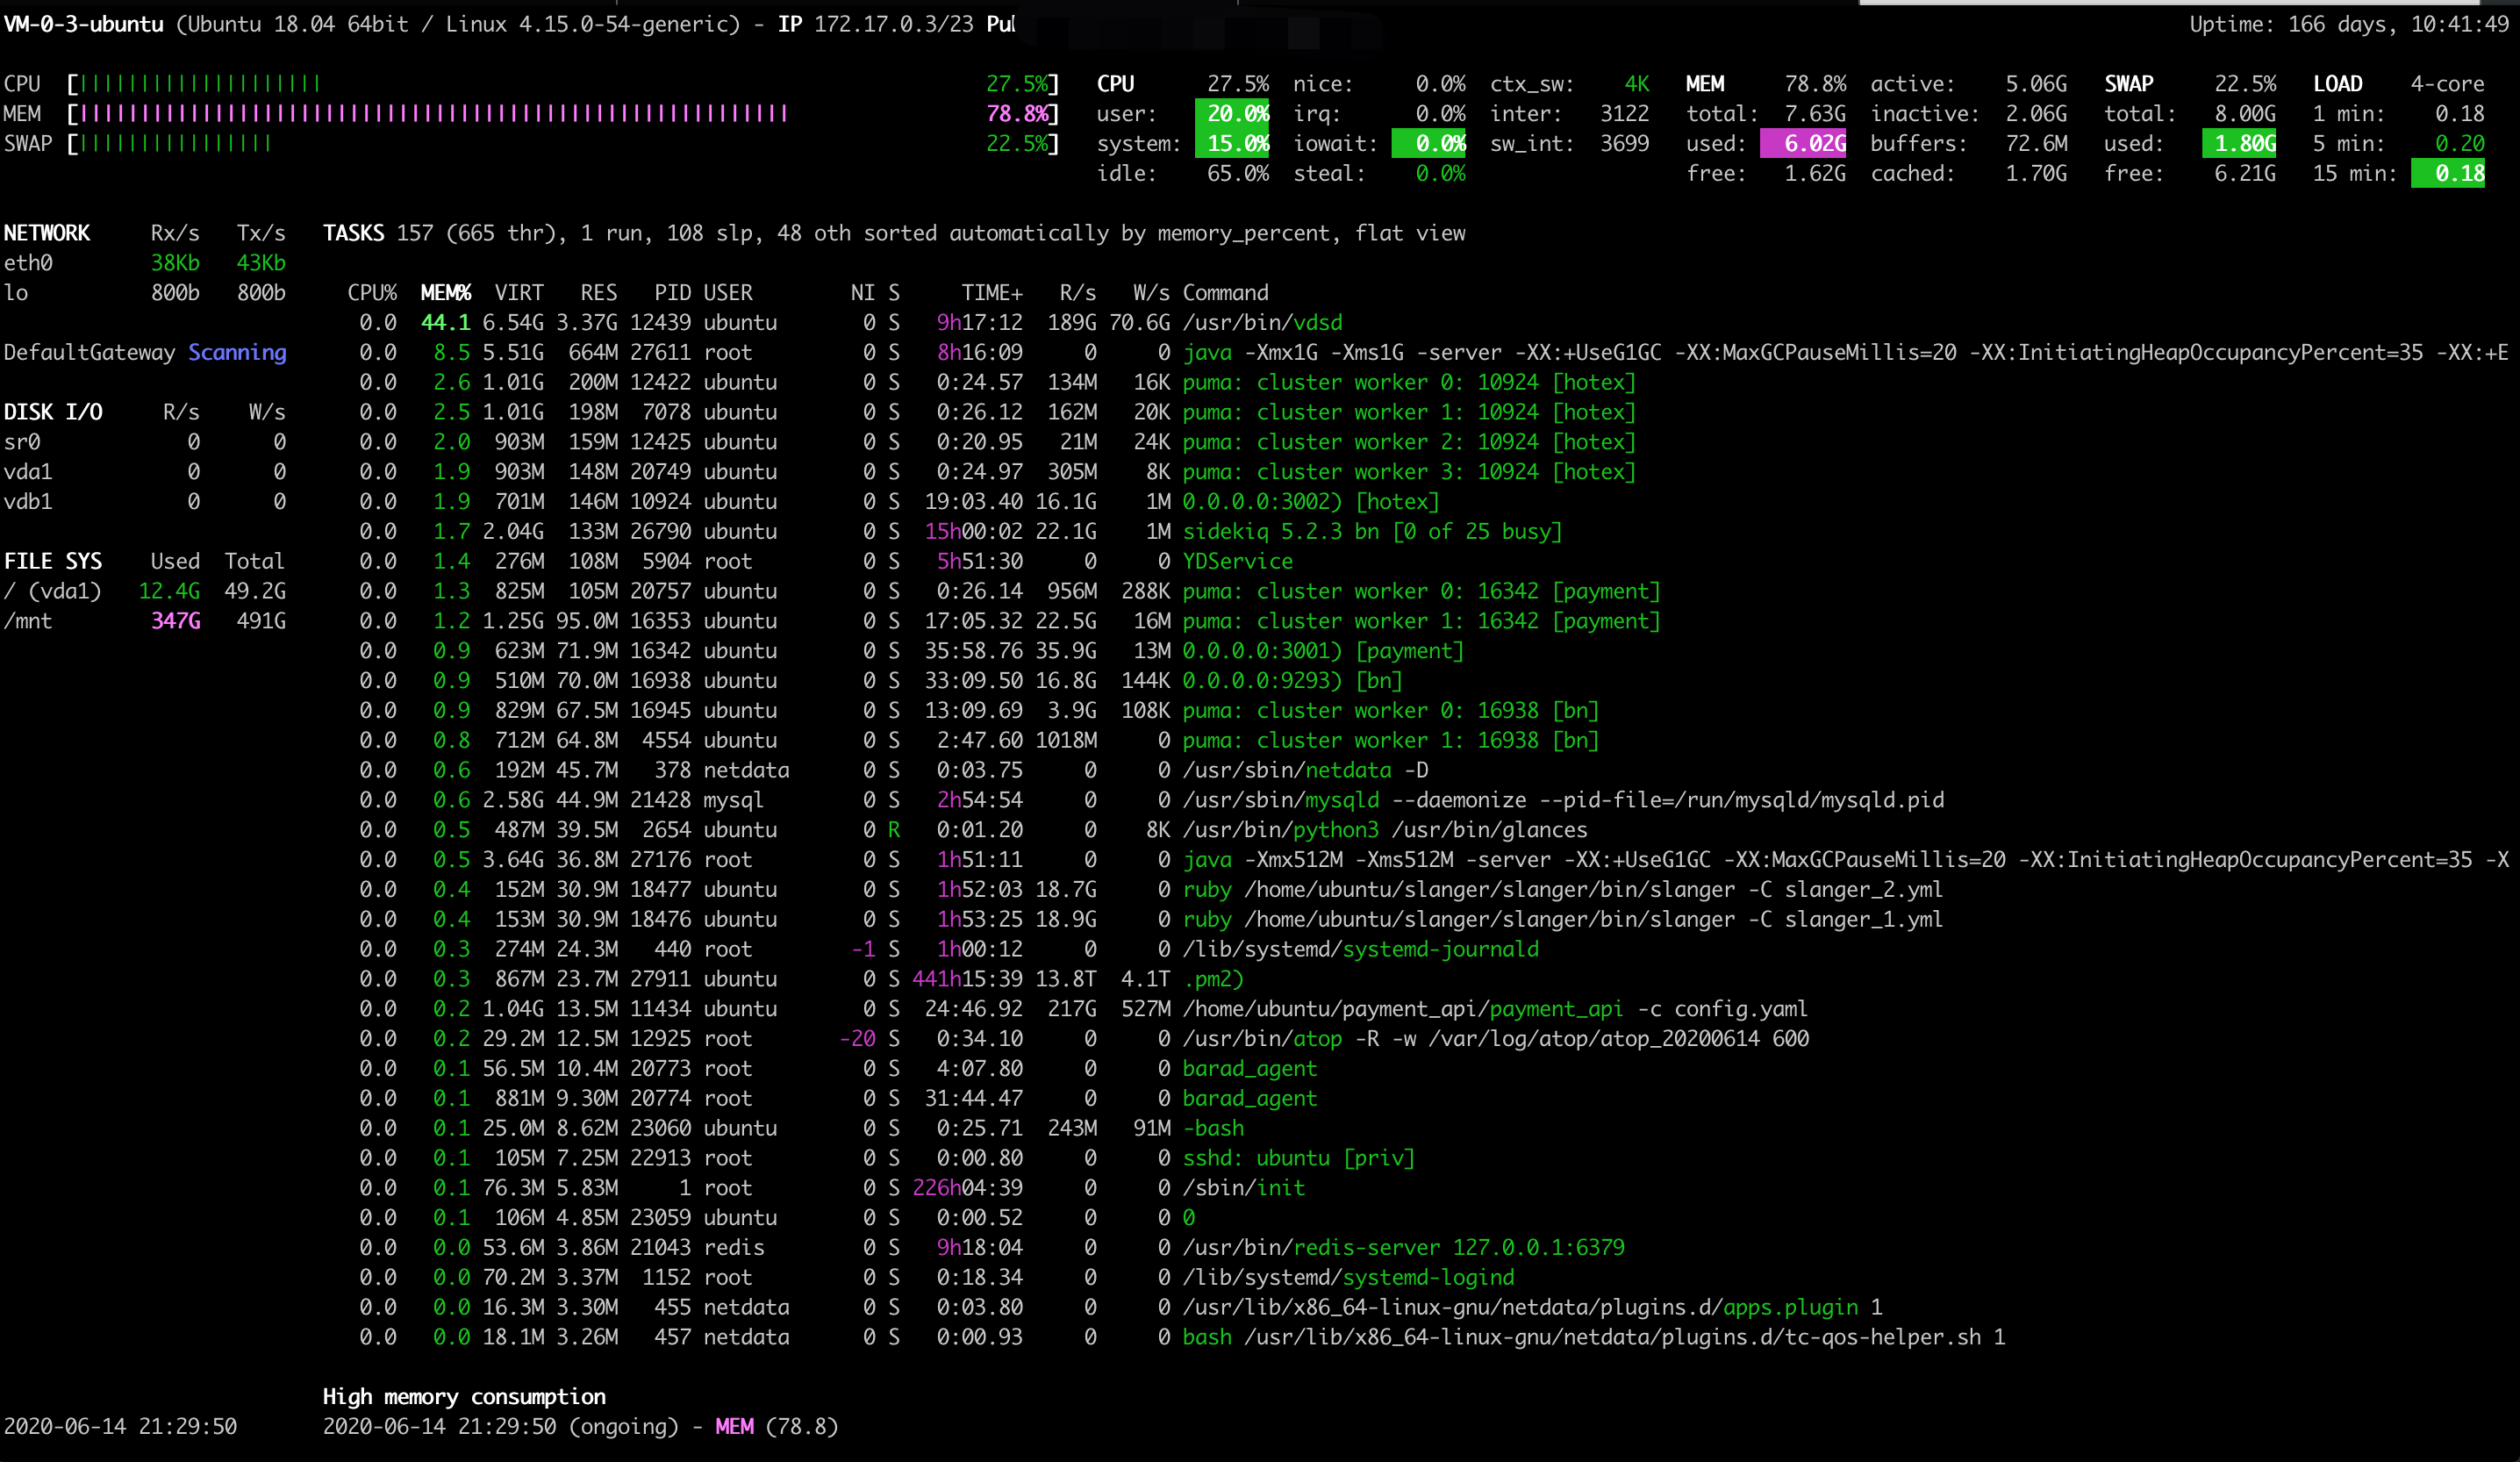Image resolution: width=2520 pixels, height=1462 pixels.
Task: Click the DefaultGateway Scanning status
Action: 145,353
